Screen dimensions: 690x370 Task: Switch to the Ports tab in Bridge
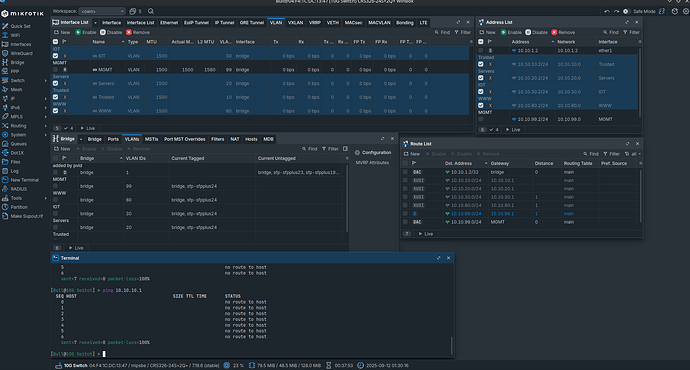[113, 139]
